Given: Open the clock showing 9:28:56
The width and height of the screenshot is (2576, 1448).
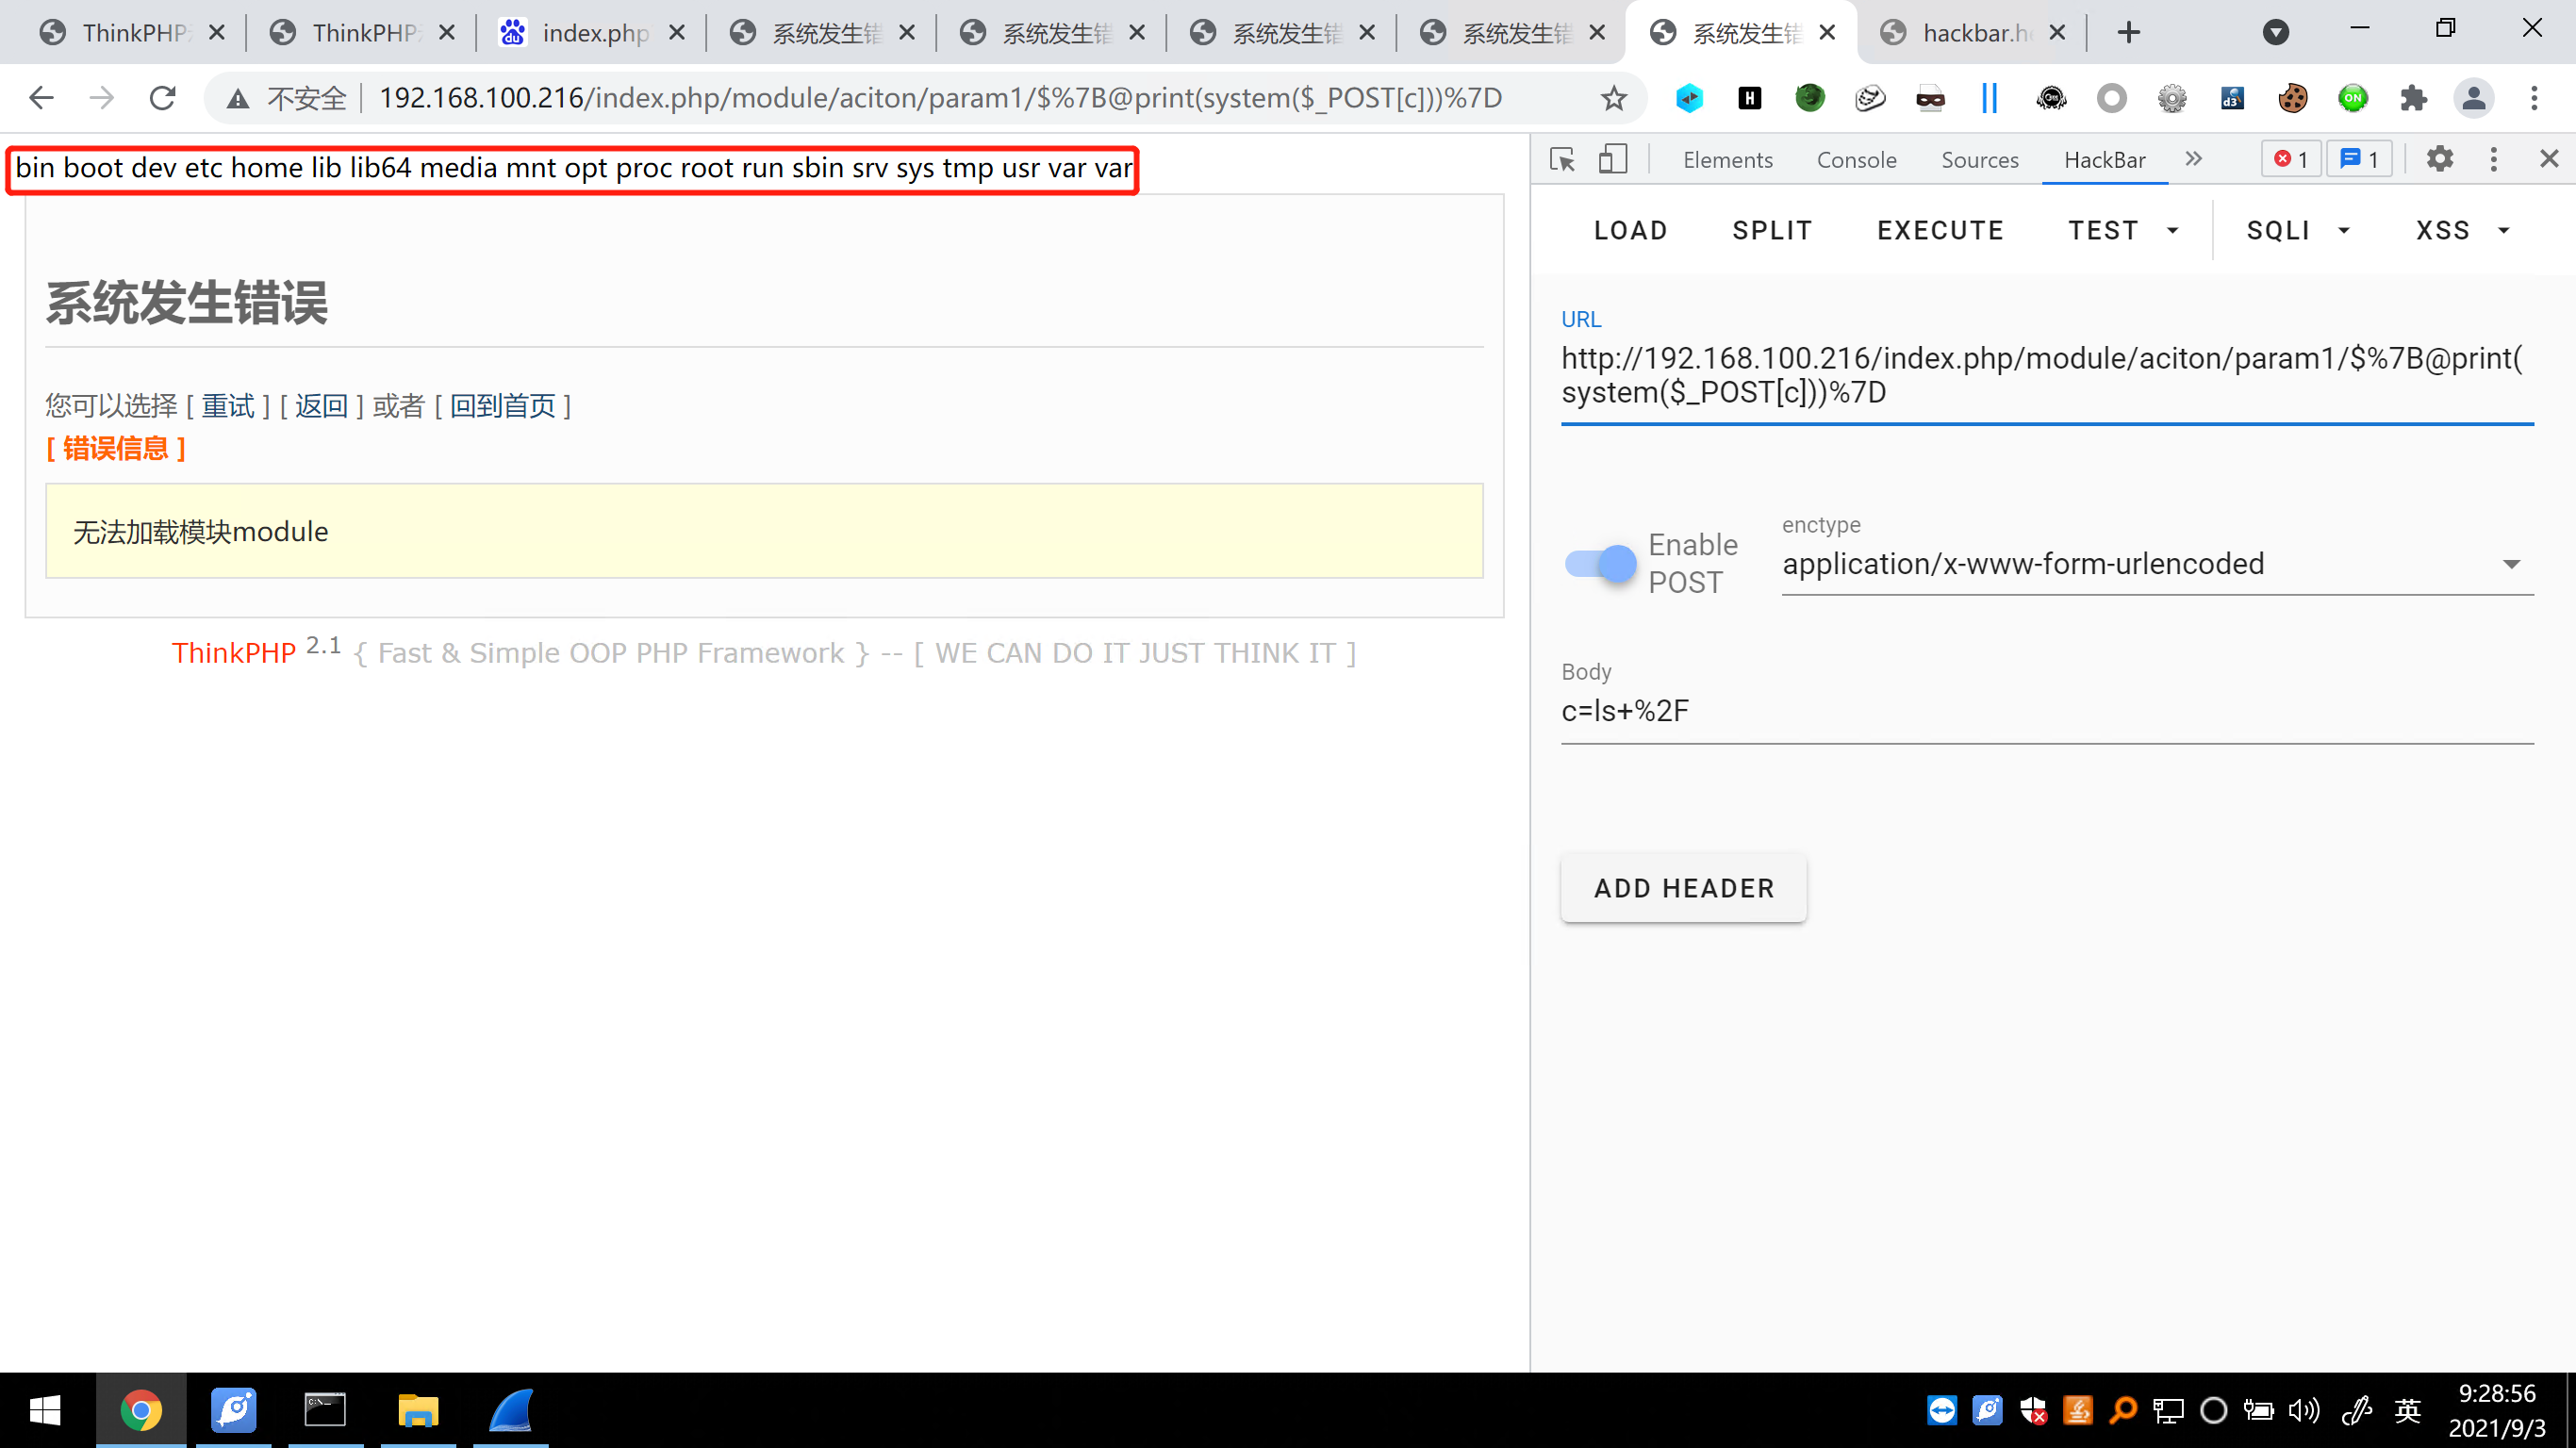Looking at the screenshot, I should 2497,1411.
